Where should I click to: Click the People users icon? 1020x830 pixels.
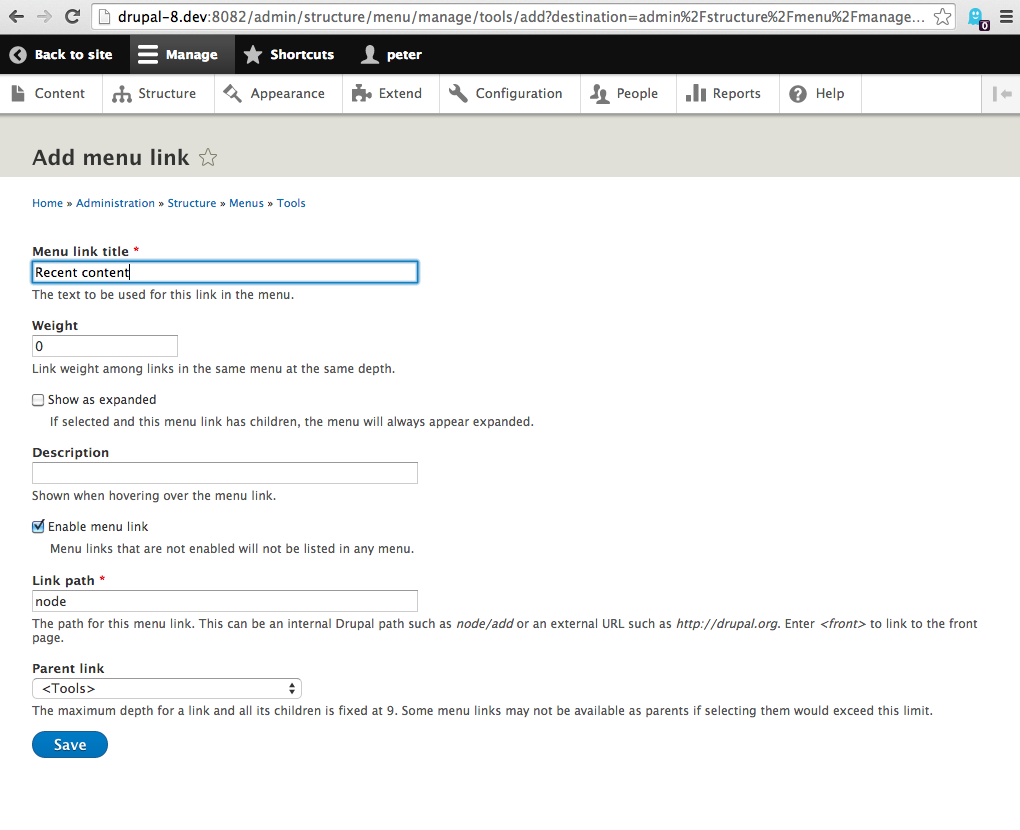(600, 94)
